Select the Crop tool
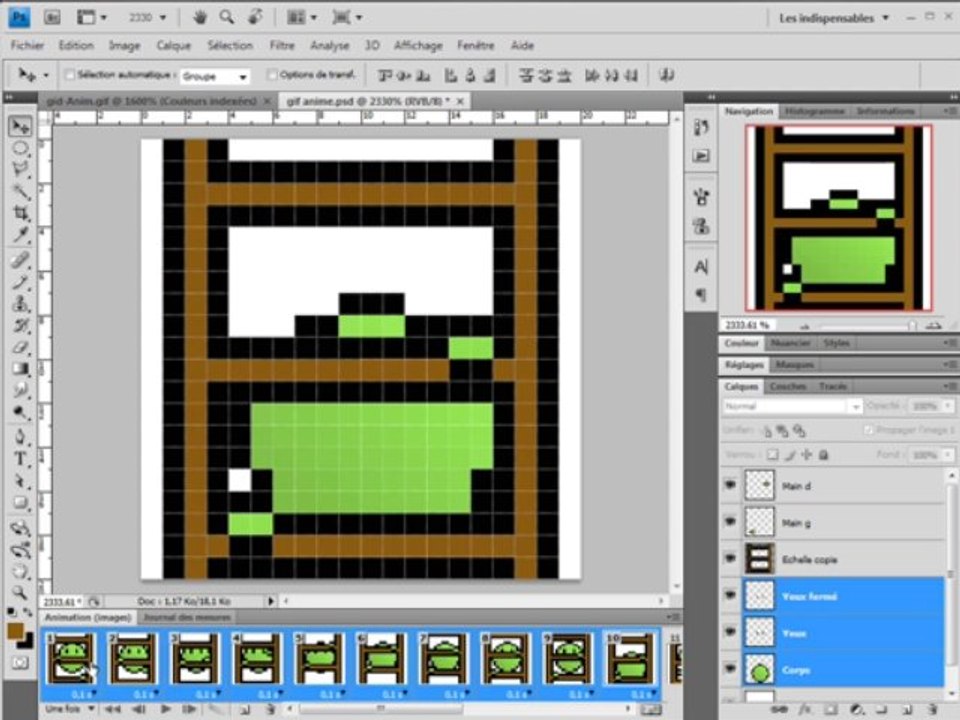Screen dimensions: 960x720 tap(20, 213)
